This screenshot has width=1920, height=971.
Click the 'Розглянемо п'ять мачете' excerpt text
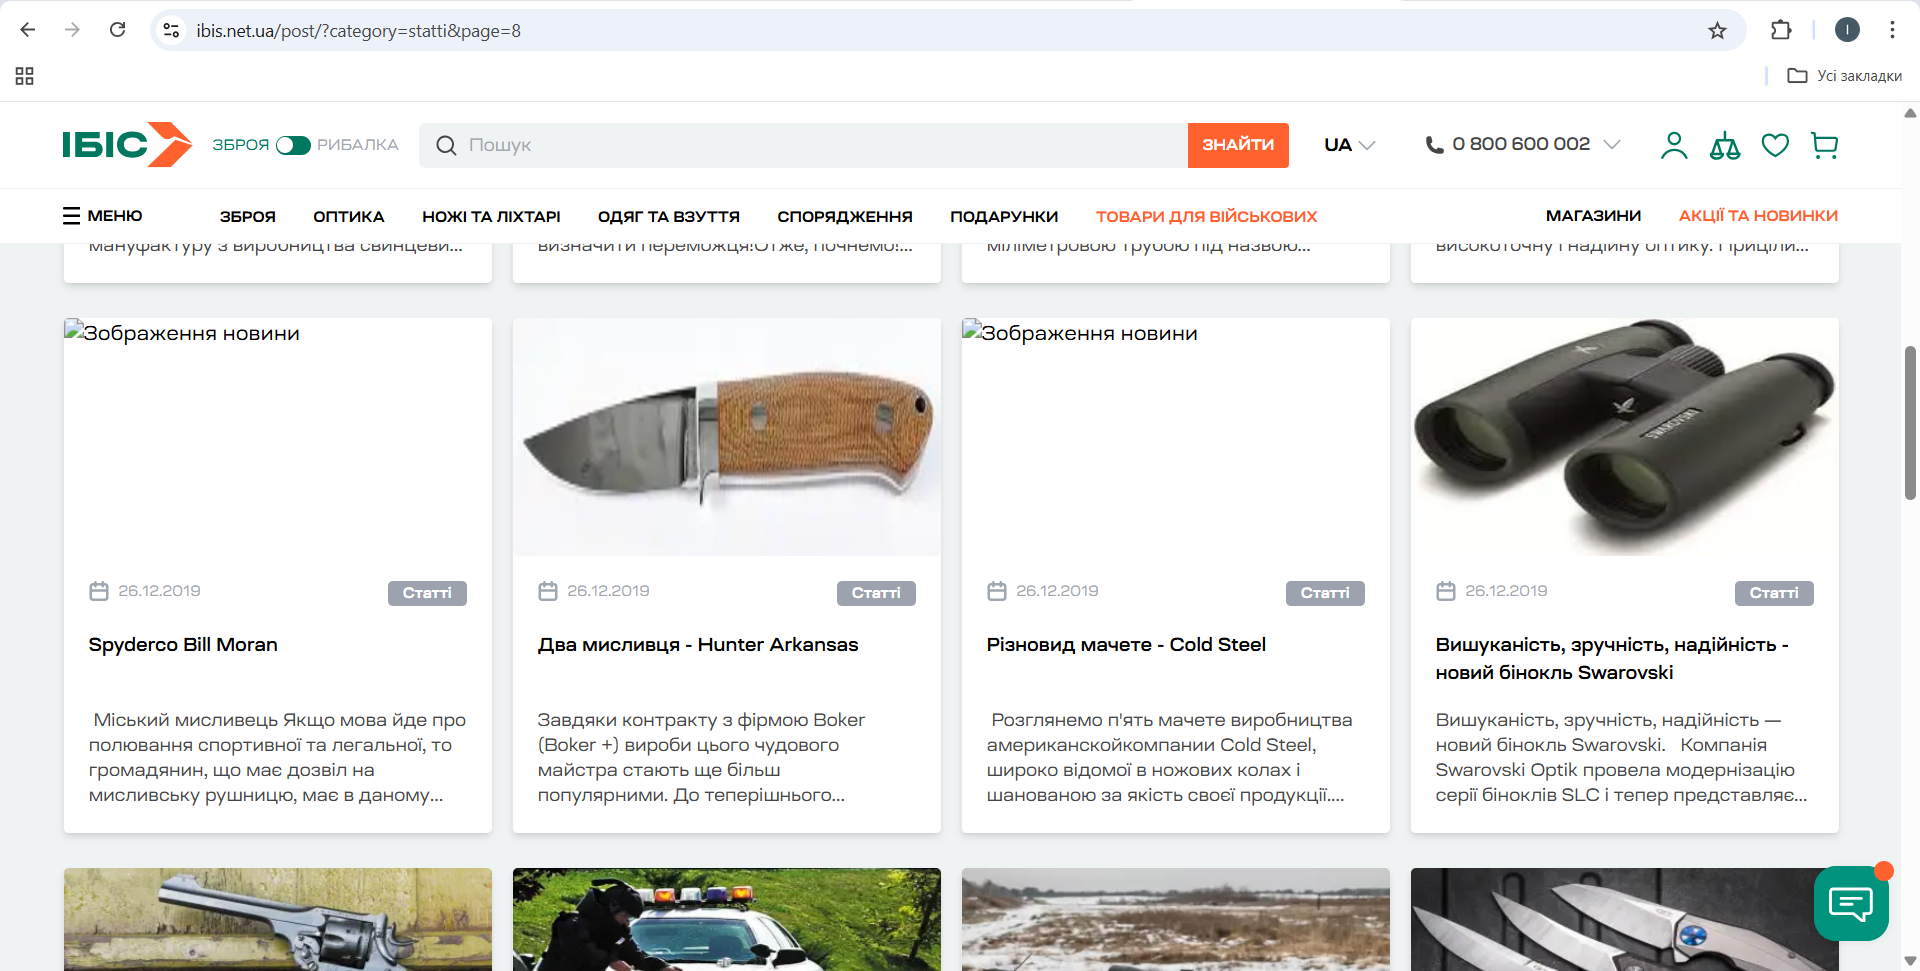1169,757
